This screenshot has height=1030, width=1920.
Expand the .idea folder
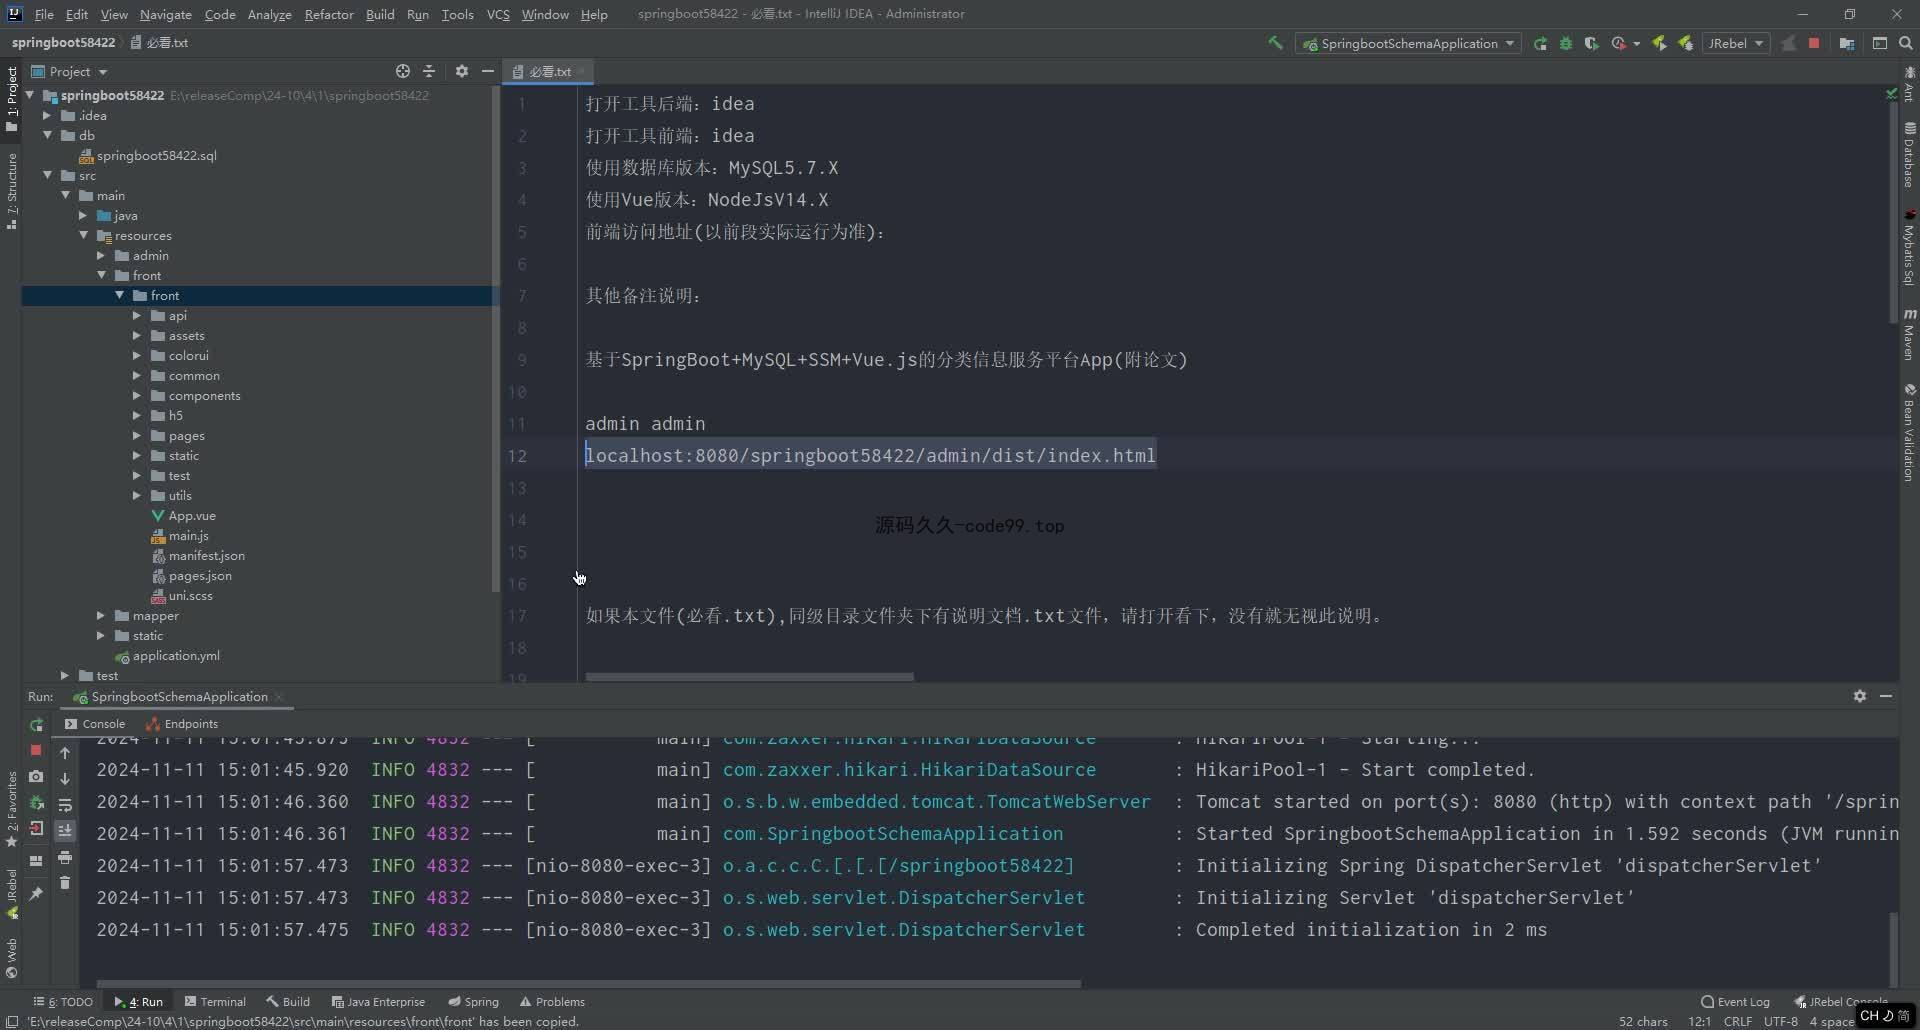point(47,115)
